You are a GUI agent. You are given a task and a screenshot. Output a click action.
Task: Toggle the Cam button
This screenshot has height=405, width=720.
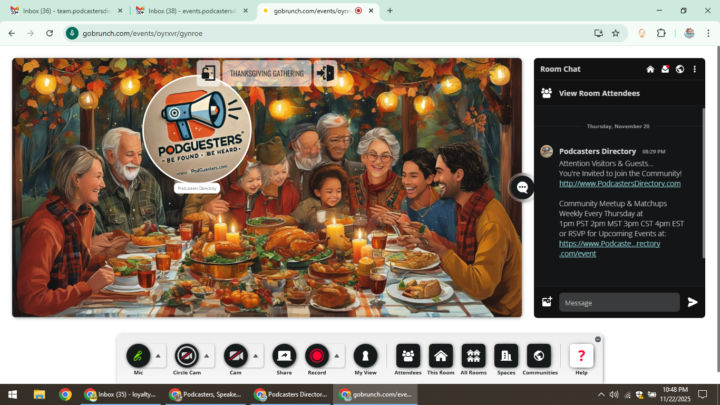tap(236, 355)
